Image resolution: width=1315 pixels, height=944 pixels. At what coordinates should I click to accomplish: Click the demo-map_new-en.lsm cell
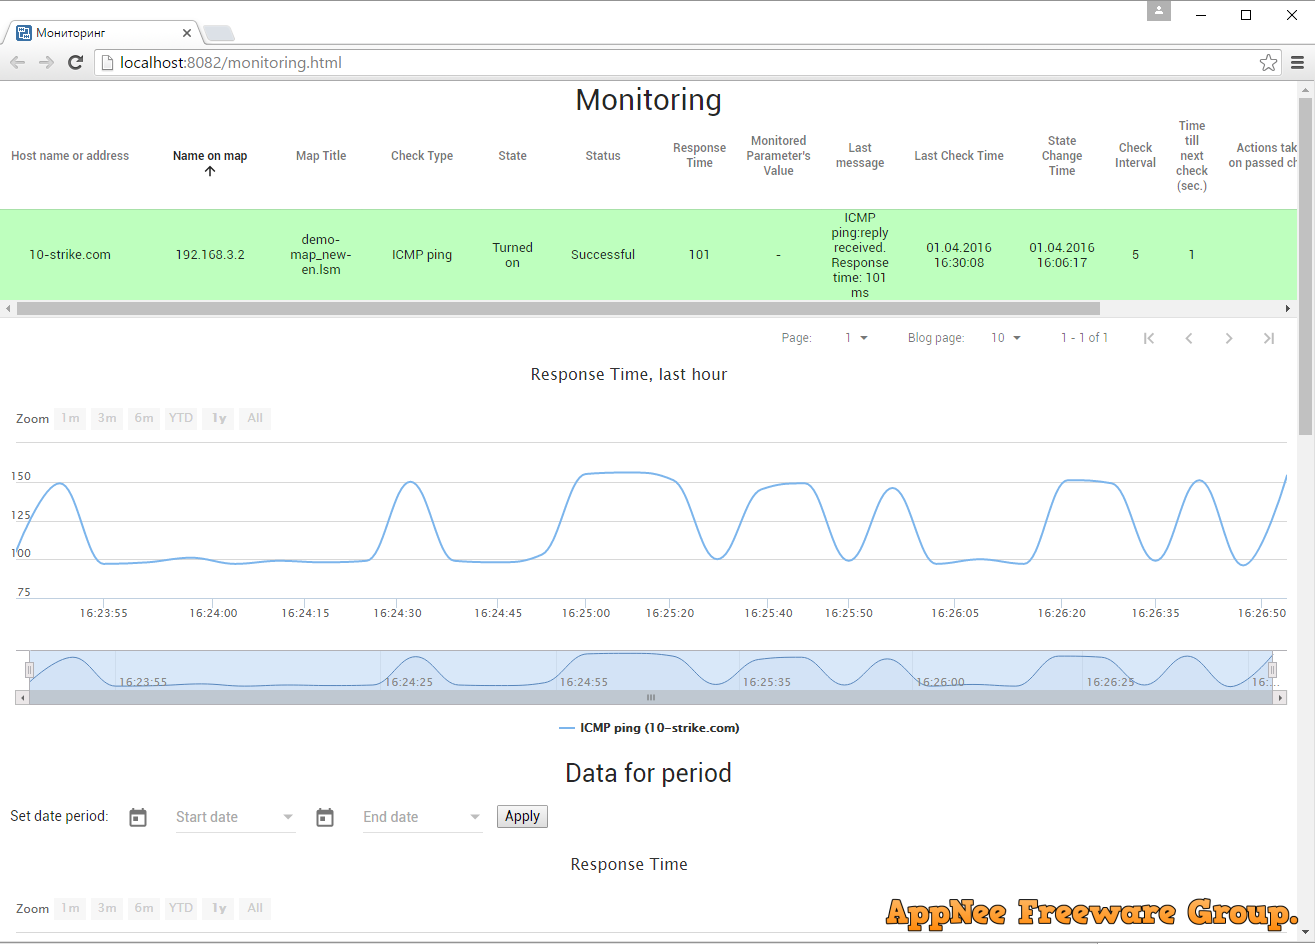pyautogui.click(x=321, y=255)
